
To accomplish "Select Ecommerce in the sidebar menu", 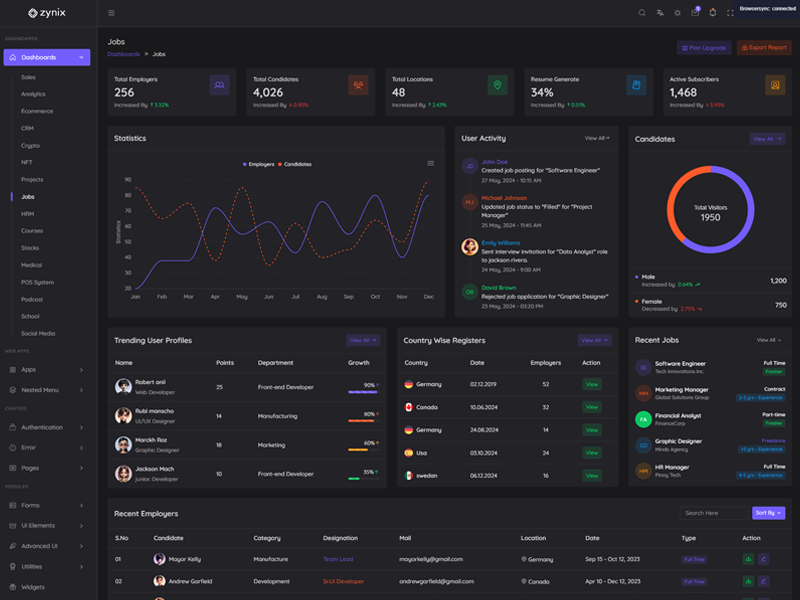I will point(37,111).
